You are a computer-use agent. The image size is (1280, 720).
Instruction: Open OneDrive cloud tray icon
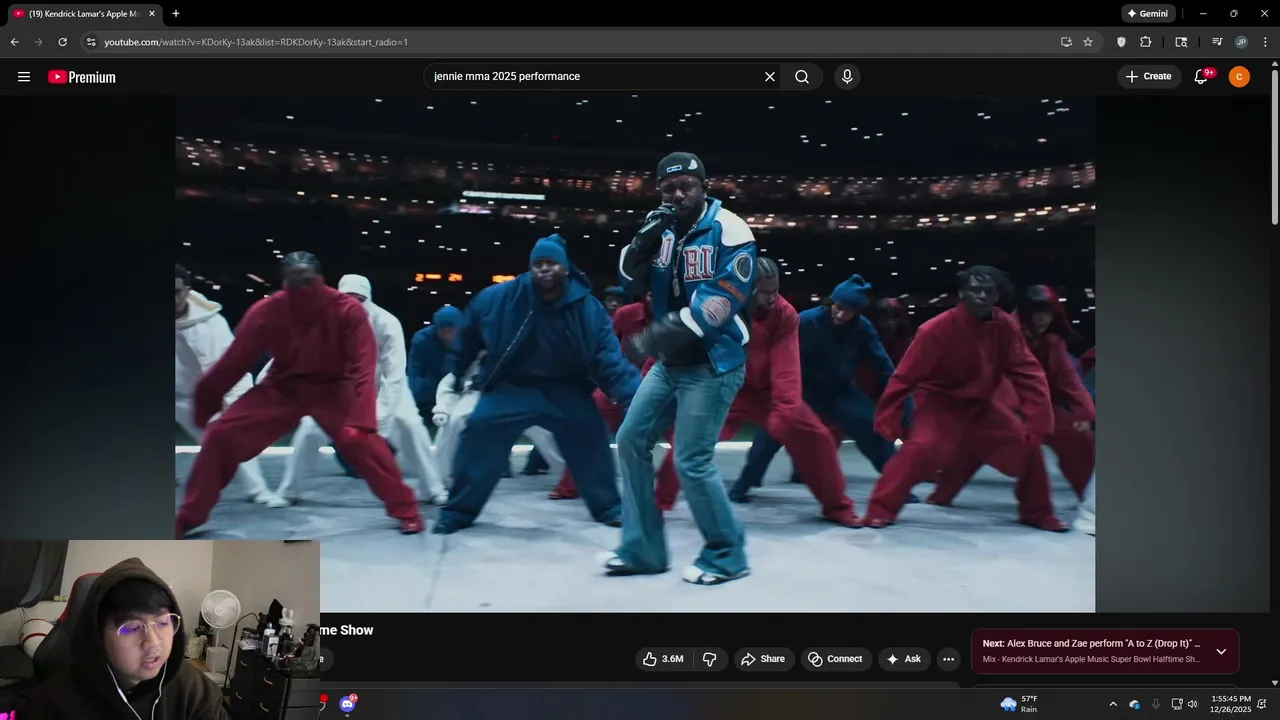click(x=1135, y=704)
